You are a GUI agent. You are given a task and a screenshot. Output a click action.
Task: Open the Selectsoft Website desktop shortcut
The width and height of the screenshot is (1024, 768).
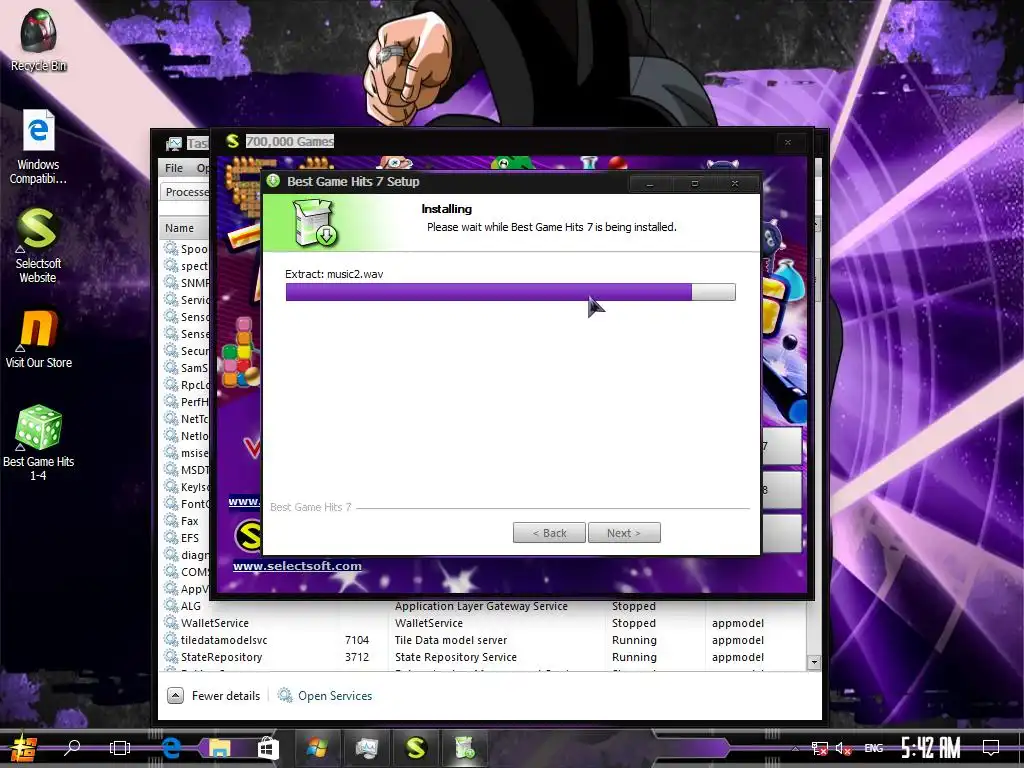point(38,246)
